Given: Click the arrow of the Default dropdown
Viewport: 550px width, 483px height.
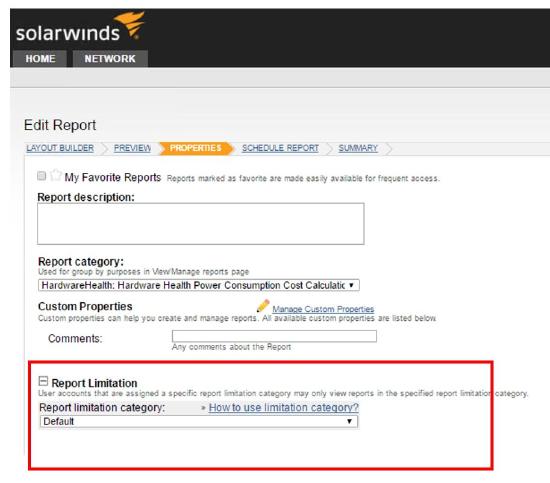Looking at the screenshot, I should point(349,421).
